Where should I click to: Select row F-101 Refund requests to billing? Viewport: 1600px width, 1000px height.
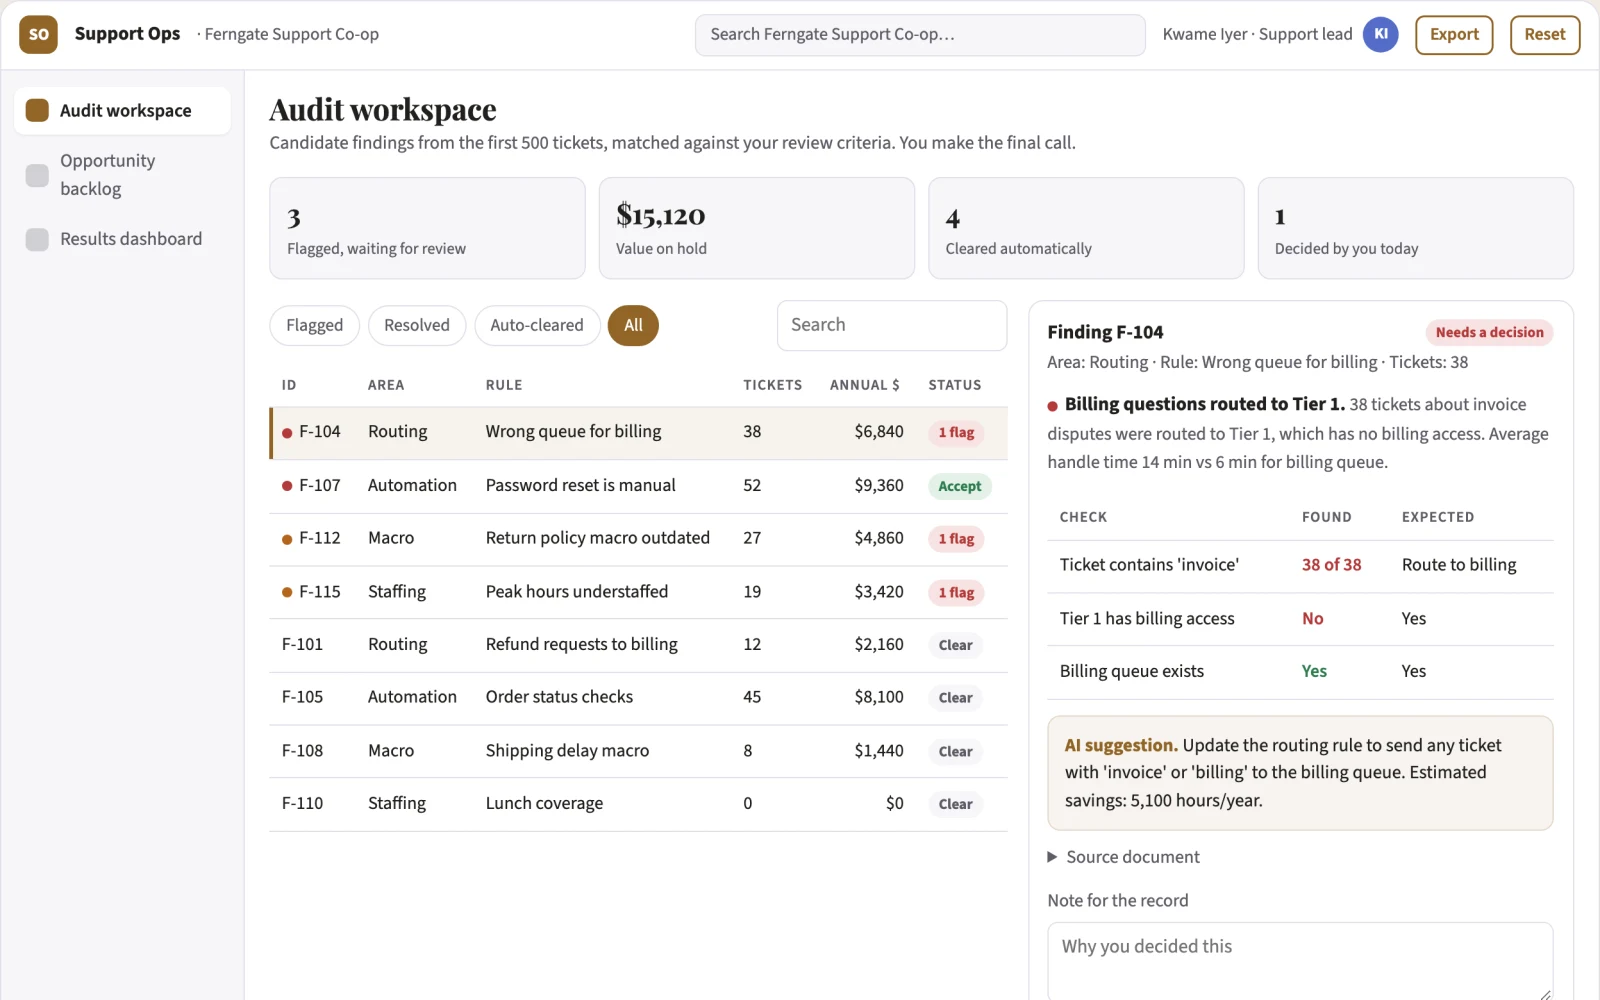[638, 645]
